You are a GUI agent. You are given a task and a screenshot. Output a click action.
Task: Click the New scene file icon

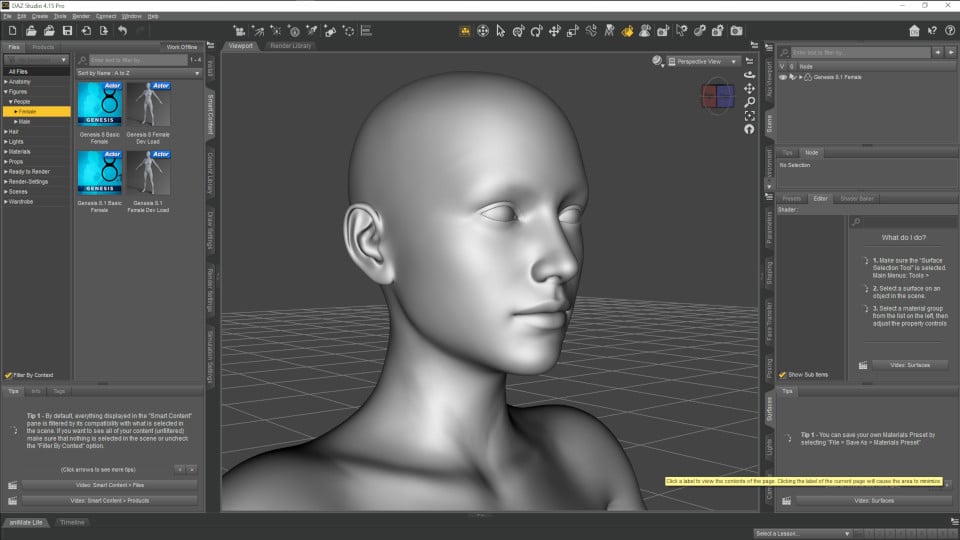[14, 31]
